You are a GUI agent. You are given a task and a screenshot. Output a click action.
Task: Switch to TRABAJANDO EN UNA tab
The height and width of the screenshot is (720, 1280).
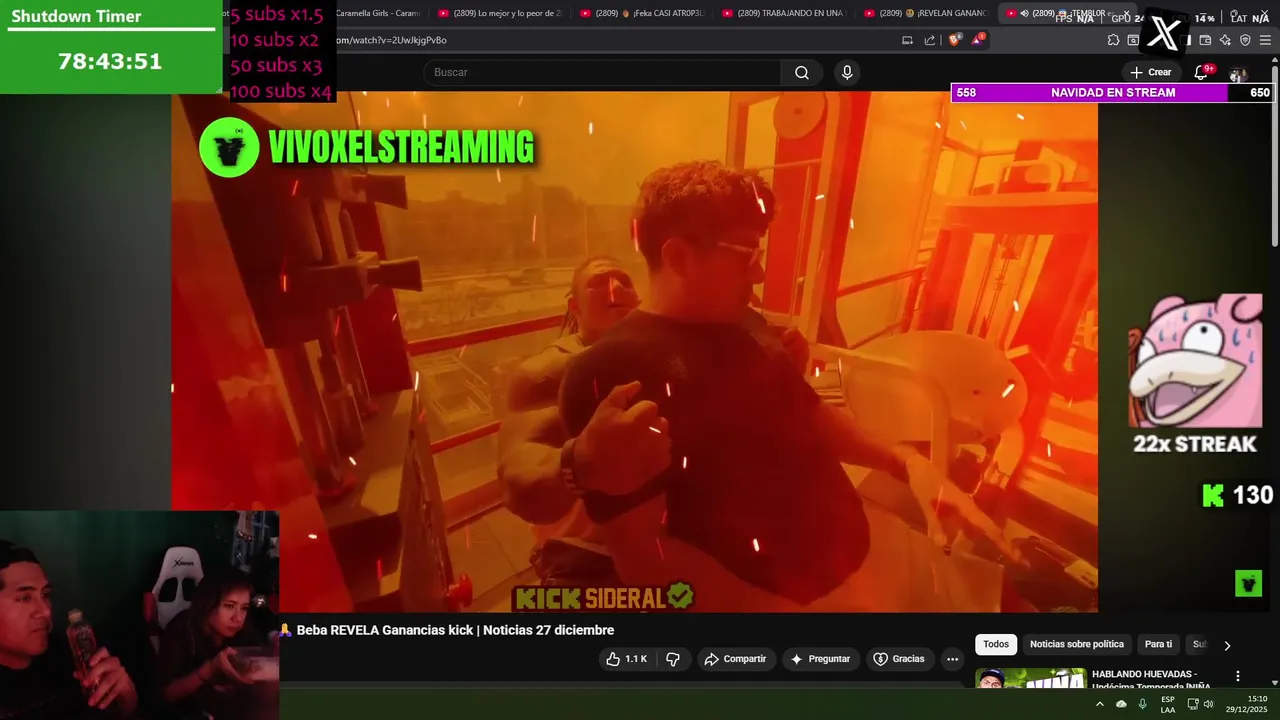[x=784, y=13]
